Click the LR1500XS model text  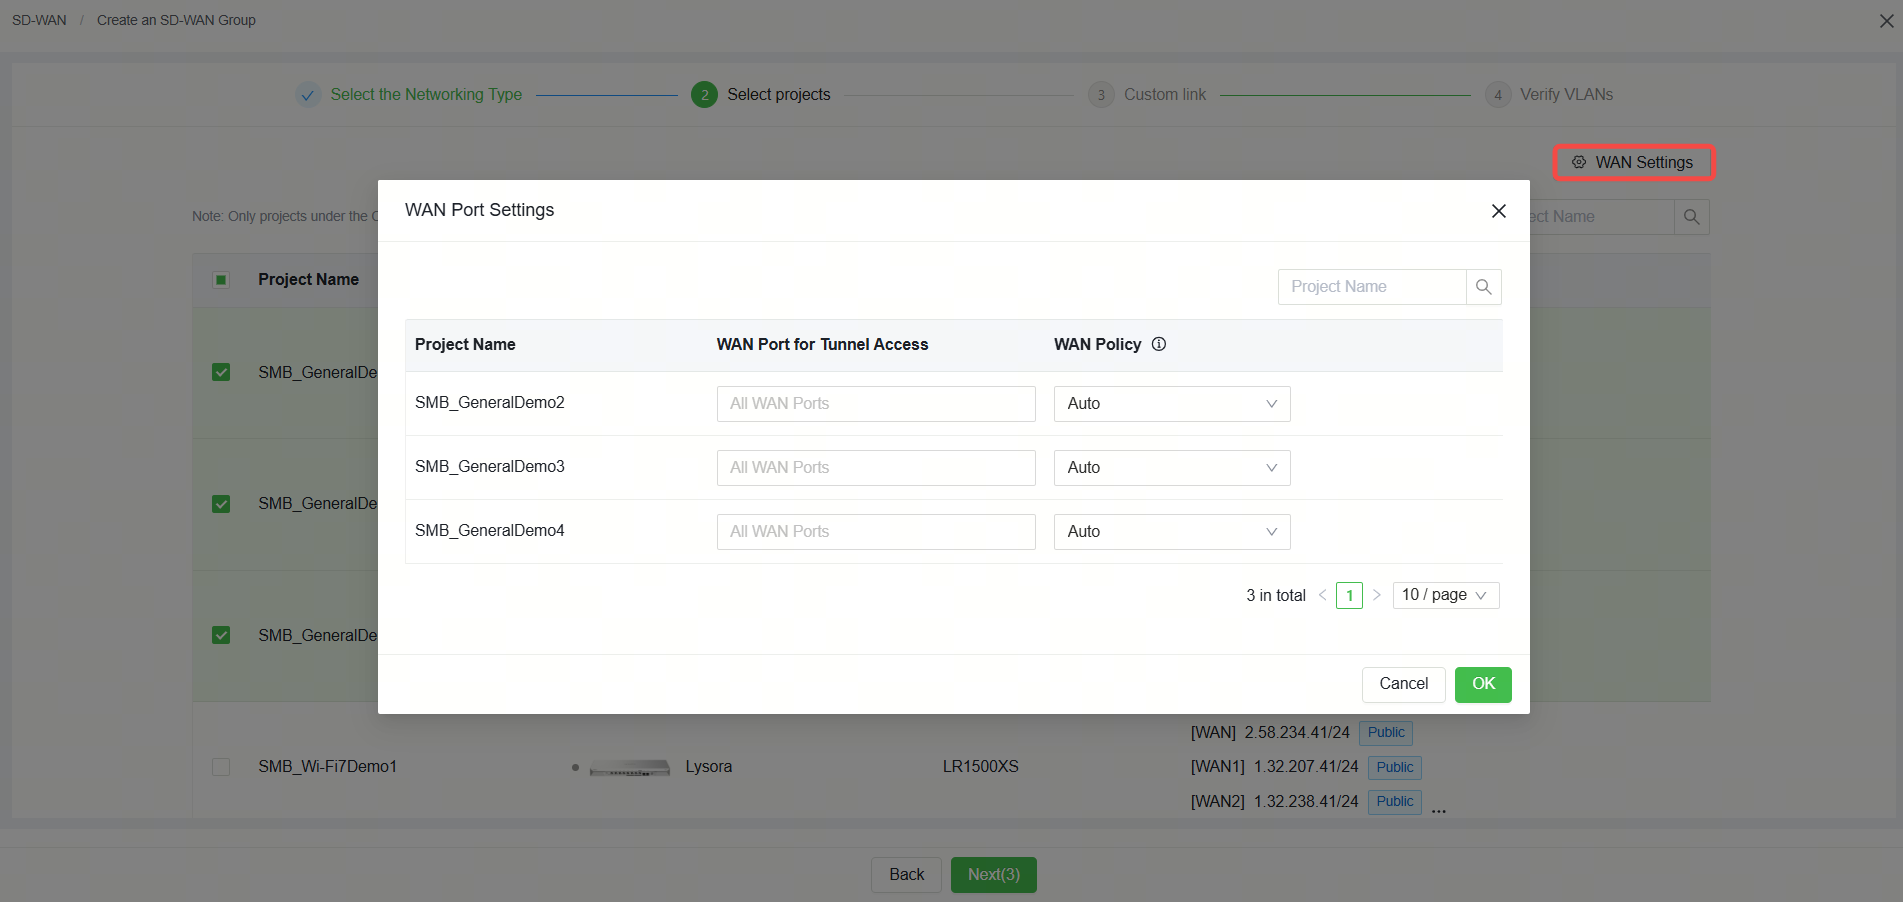point(980,767)
